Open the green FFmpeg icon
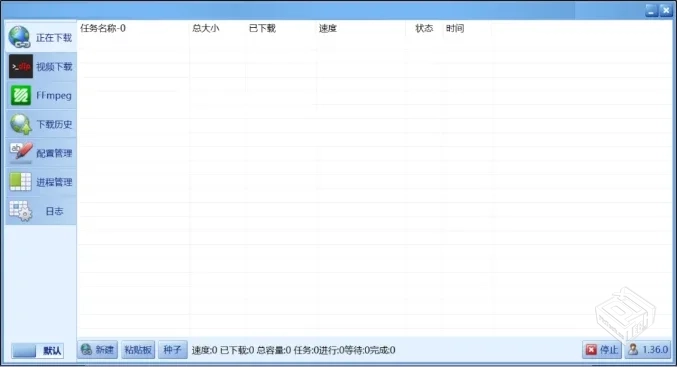 point(20,95)
